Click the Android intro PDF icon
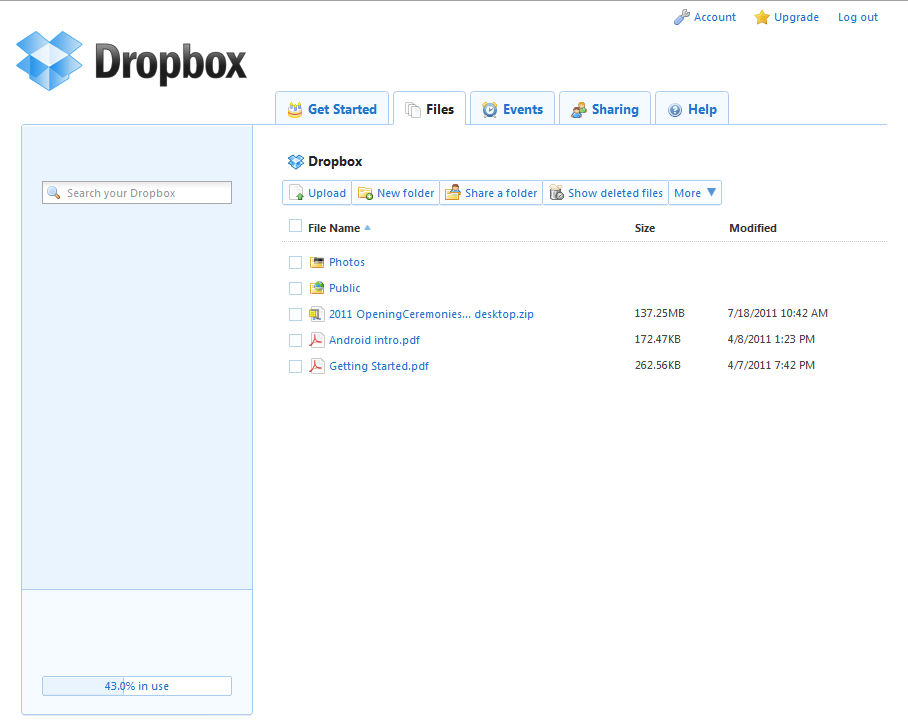The image size is (908, 724). click(x=316, y=340)
